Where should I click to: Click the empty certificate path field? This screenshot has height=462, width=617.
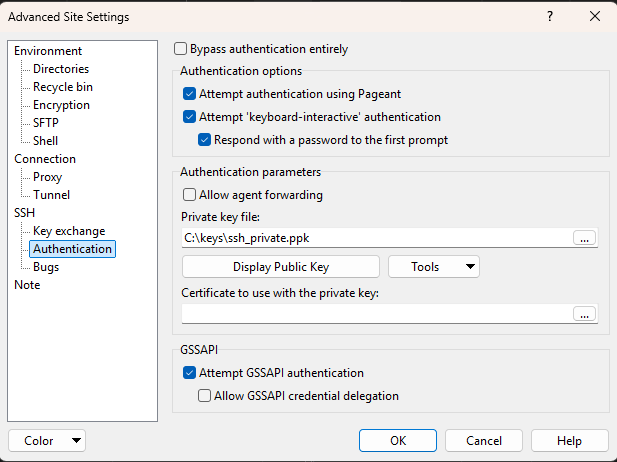(377, 314)
